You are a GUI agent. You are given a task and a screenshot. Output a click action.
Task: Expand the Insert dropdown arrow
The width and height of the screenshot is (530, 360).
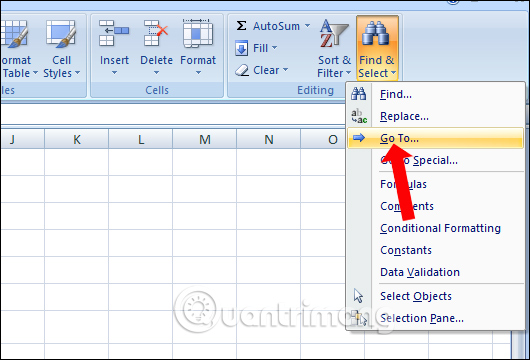(114, 73)
